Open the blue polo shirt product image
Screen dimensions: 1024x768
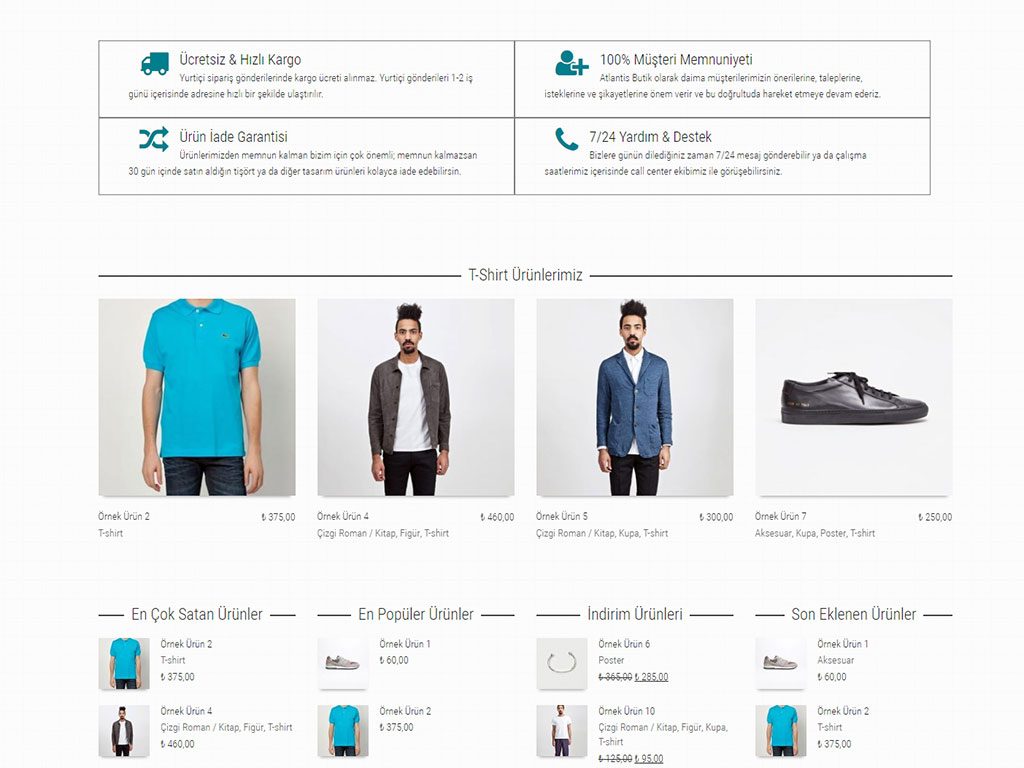pyautogui.click(x=197, y=397)
